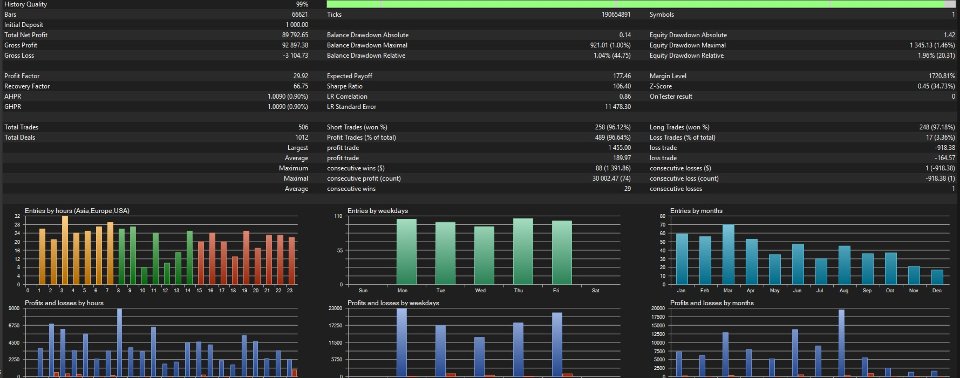Screen dimensions: 960x378
Task: Click the hour 3 bar in Entries by hours
Action: click(65, 251)
